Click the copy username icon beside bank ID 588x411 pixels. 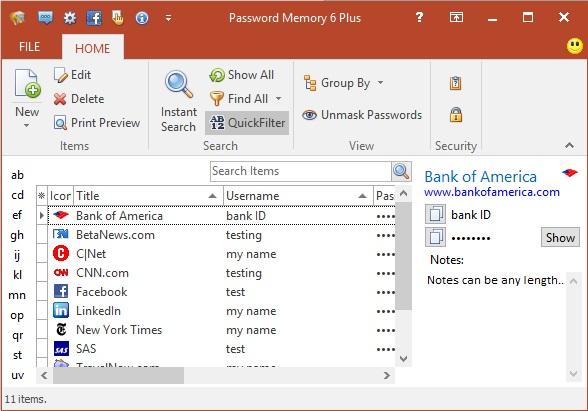coord(435,214)
